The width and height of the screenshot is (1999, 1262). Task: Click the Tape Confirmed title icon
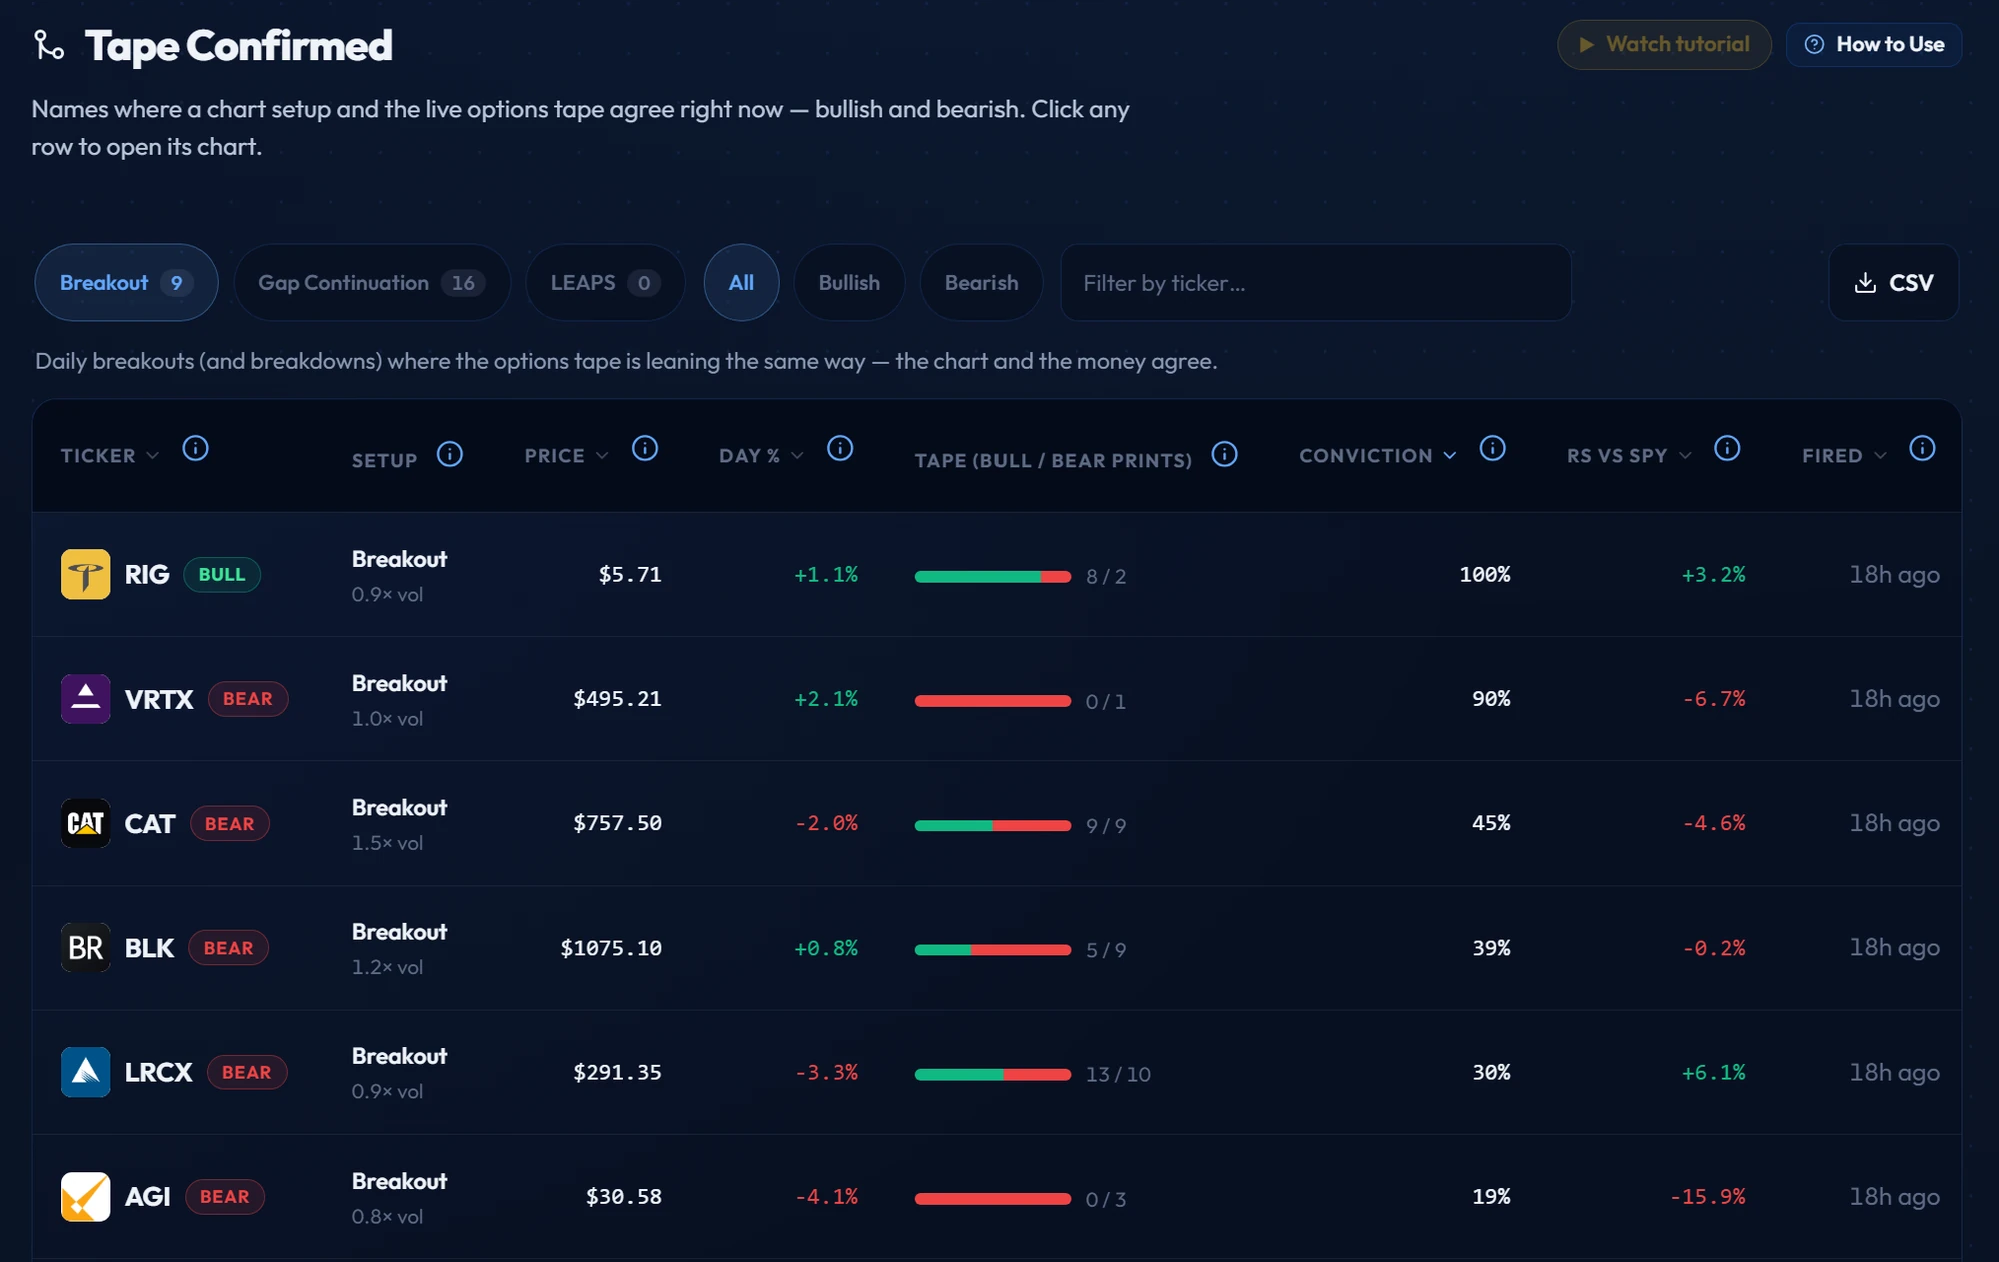click(x=49, y=45)
